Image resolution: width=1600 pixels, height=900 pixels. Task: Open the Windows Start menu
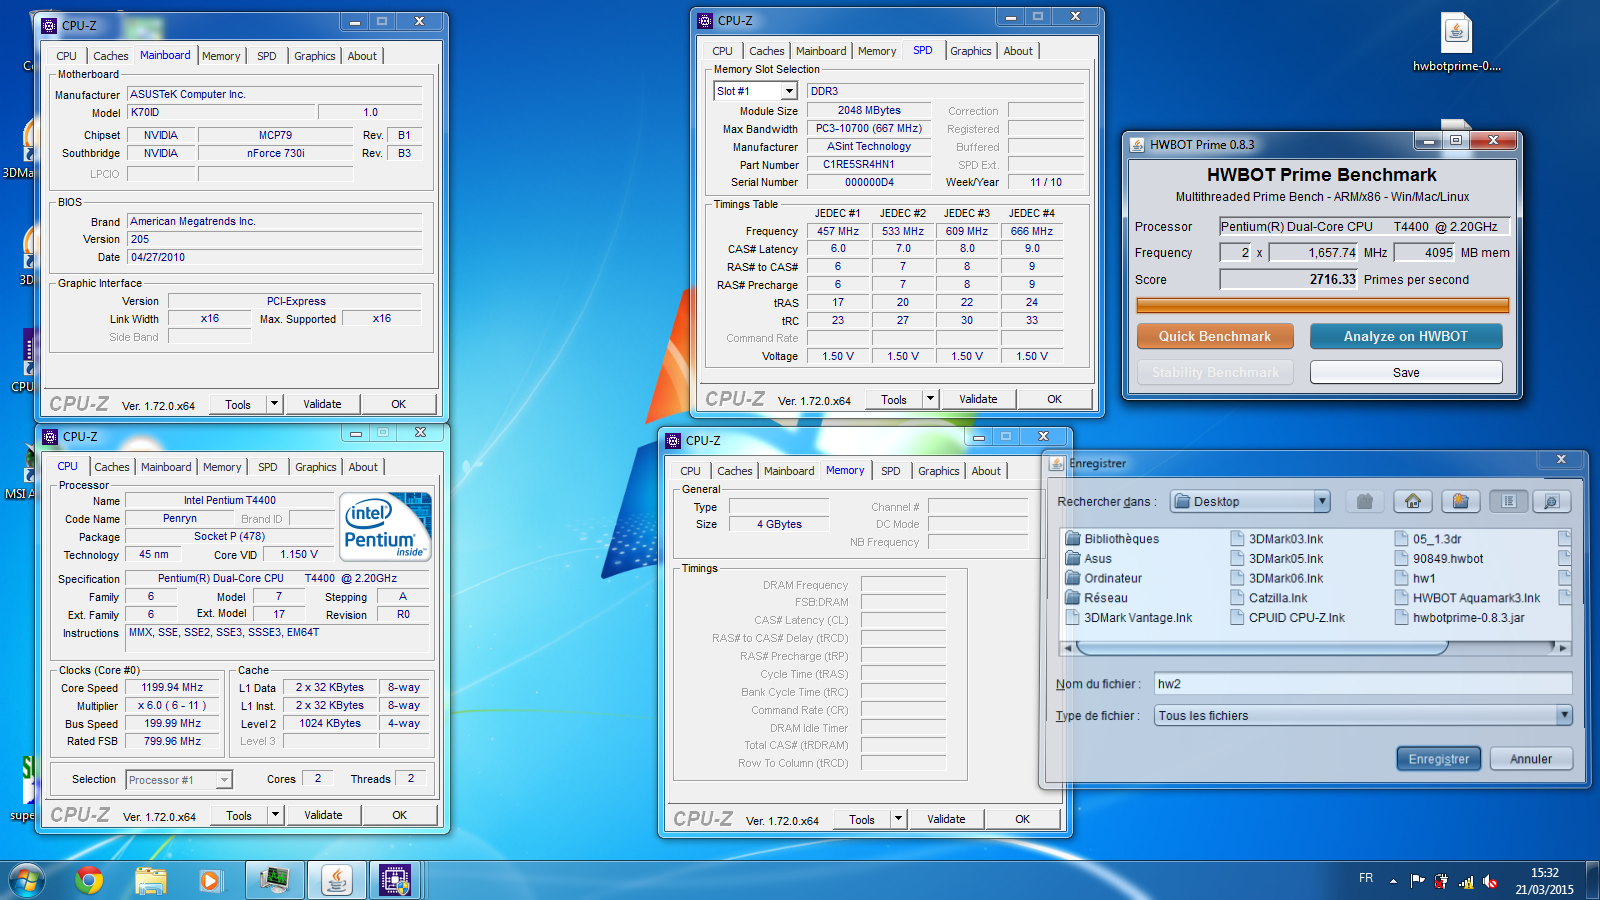point(27,880)
